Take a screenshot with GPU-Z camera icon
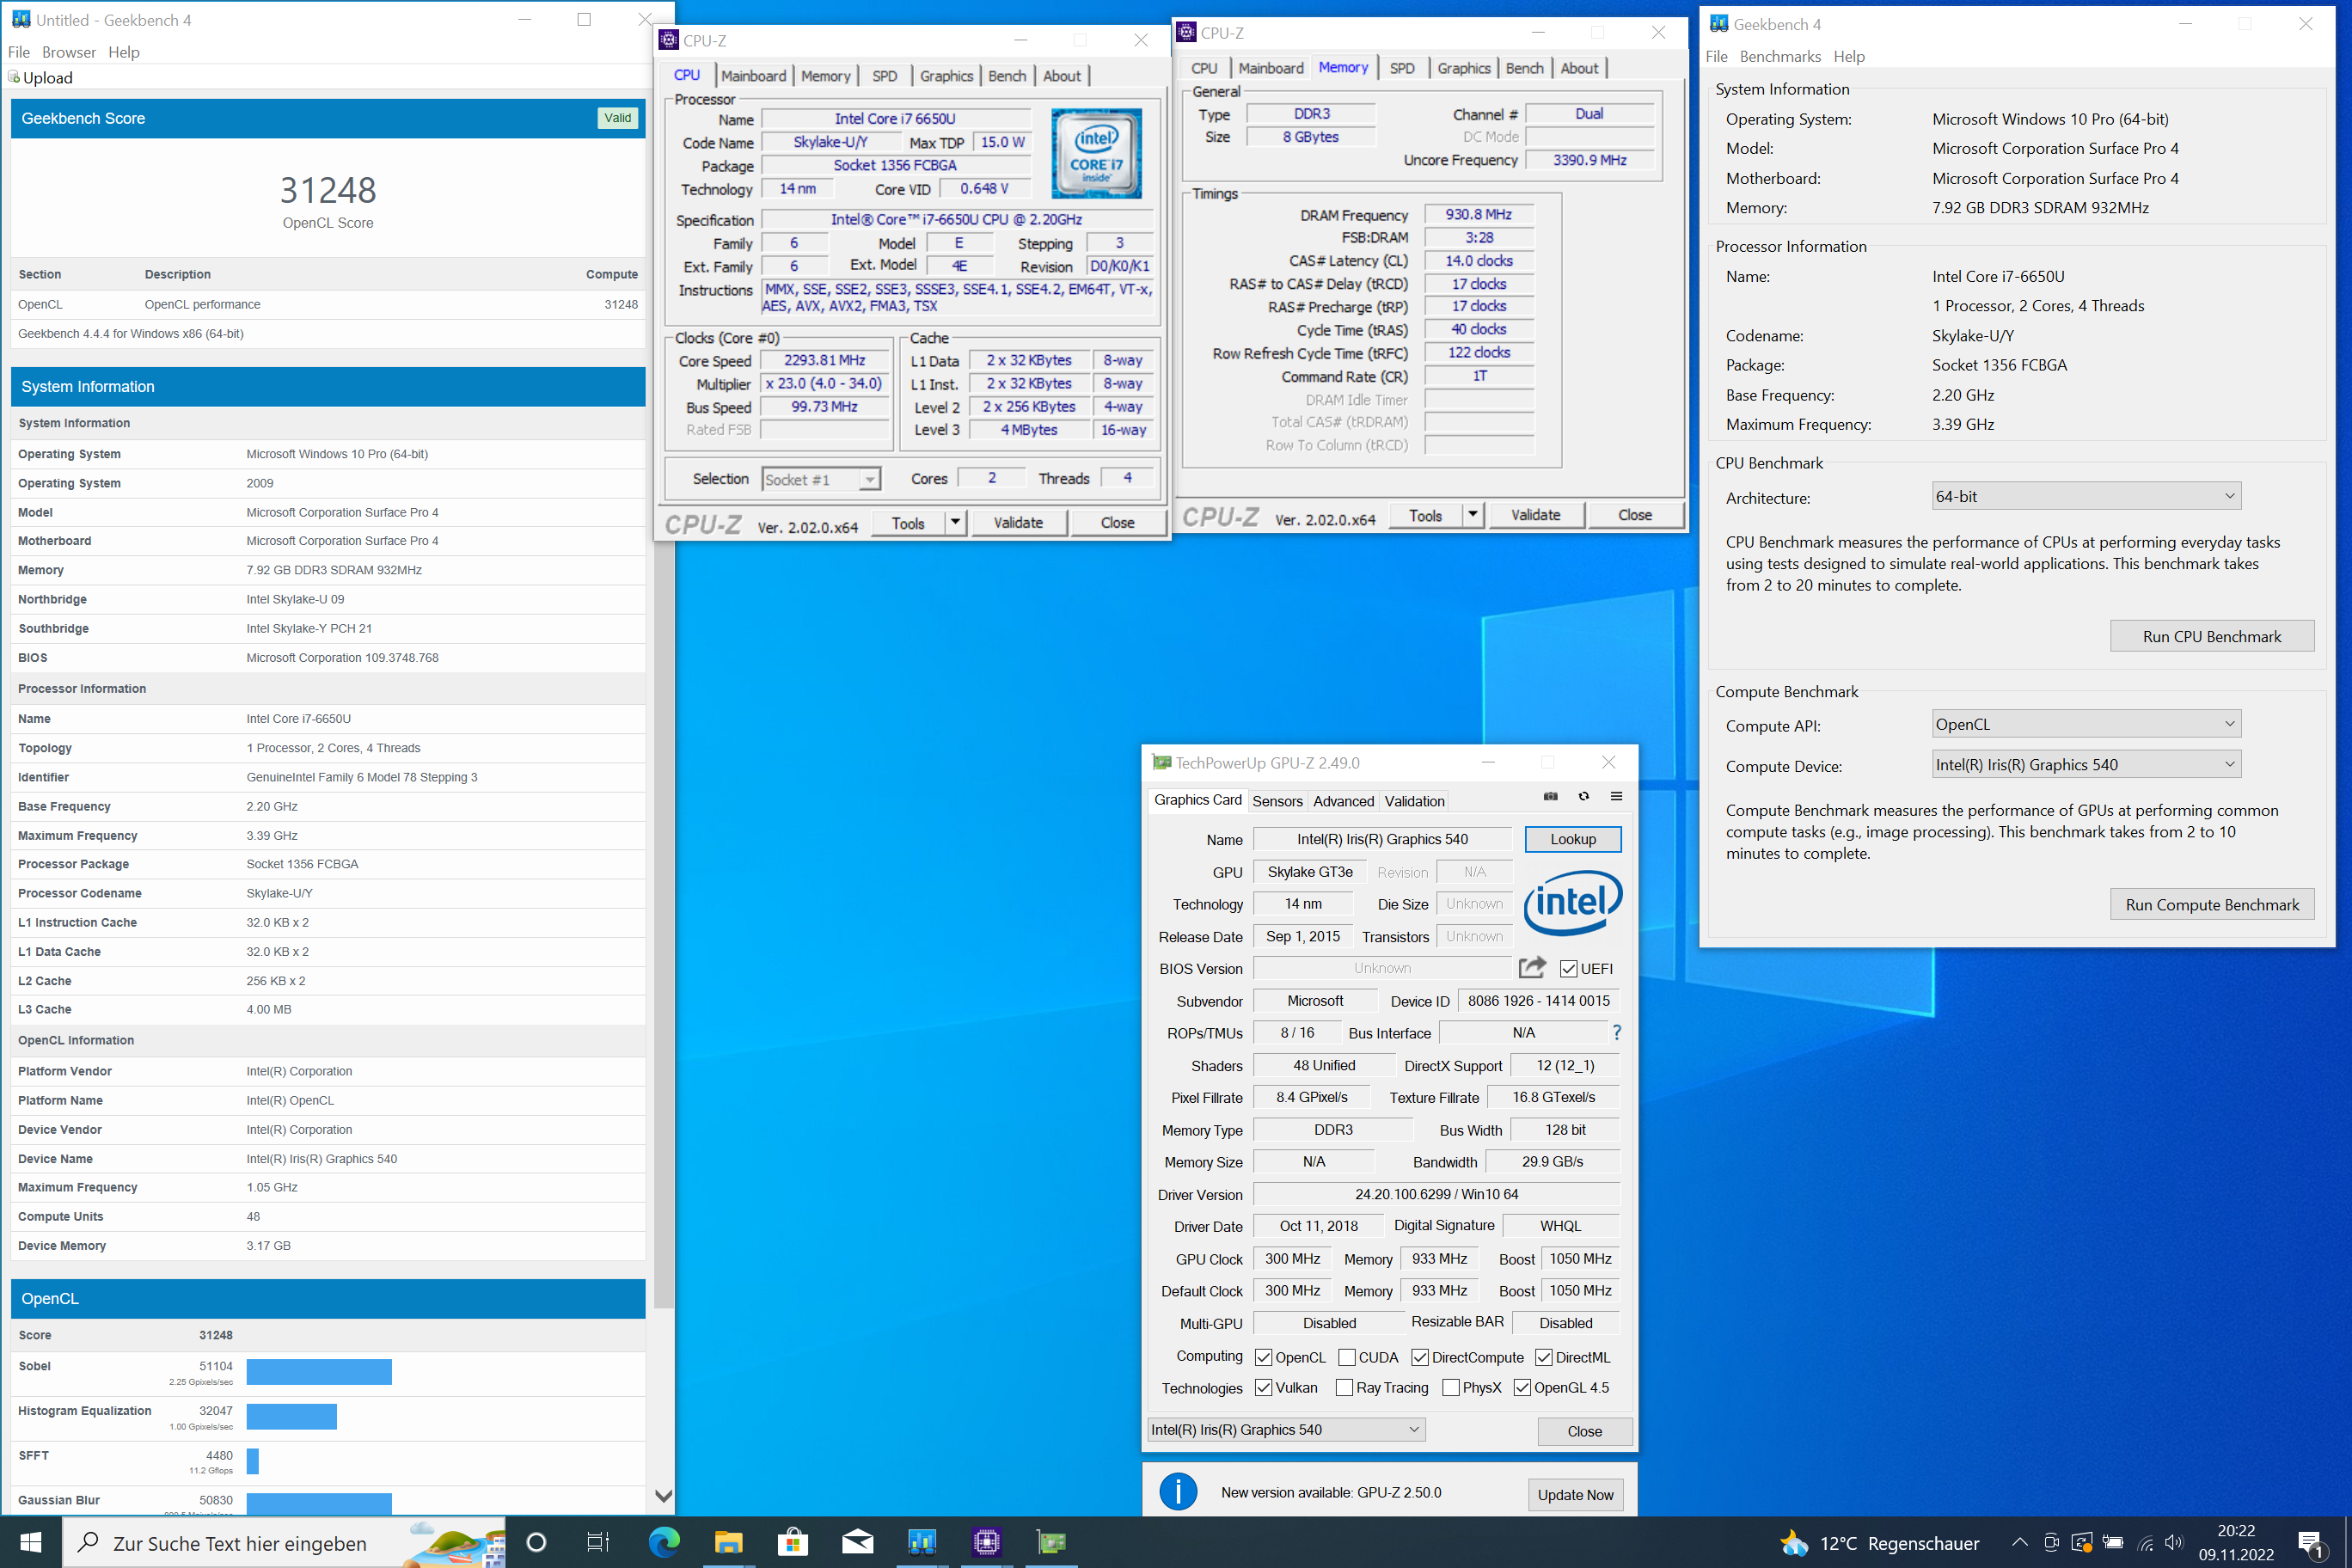This screenshot has height=1568, width=2352. coord(1550,797)
